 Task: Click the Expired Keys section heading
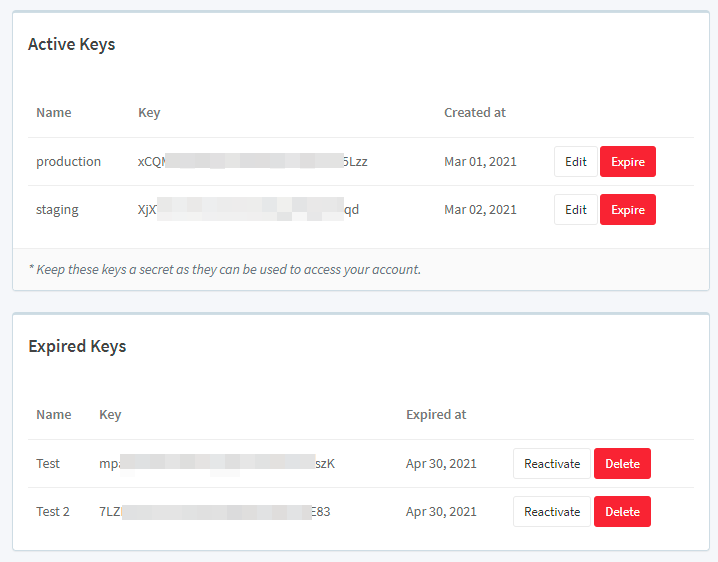pyautogui.click(x=77, y=347)
